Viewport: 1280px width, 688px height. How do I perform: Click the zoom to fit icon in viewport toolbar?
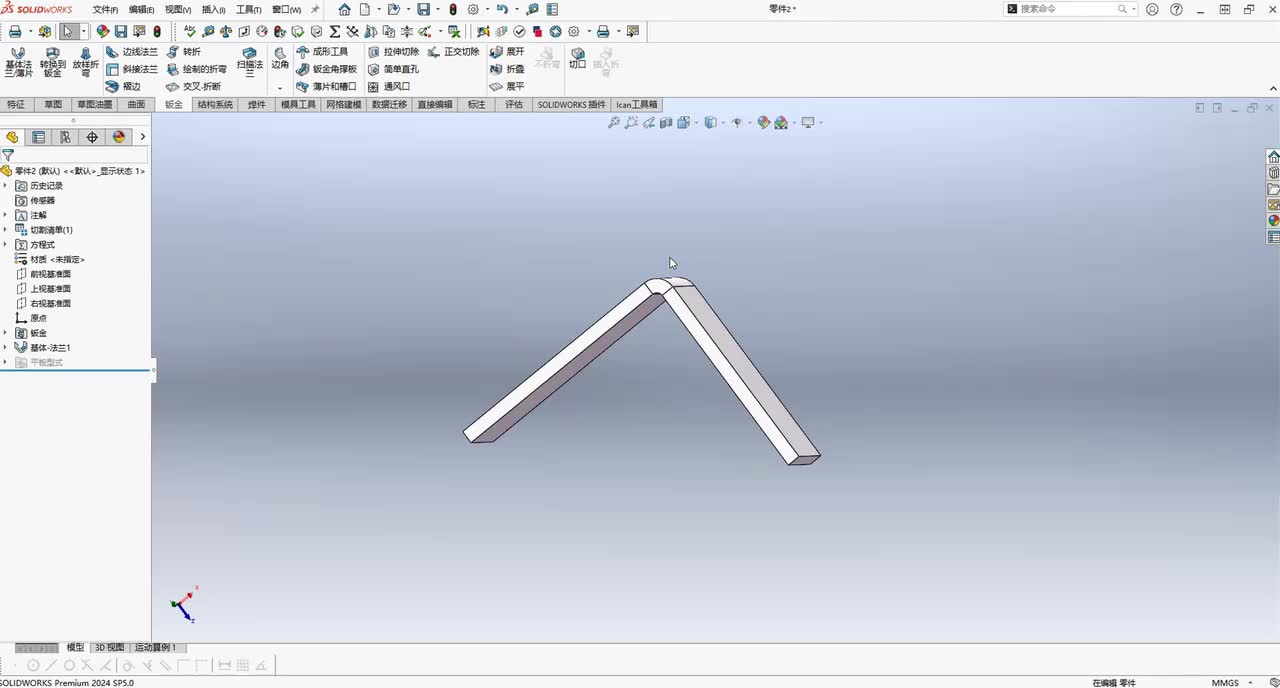pyautogui.click(x=614, y=123)
